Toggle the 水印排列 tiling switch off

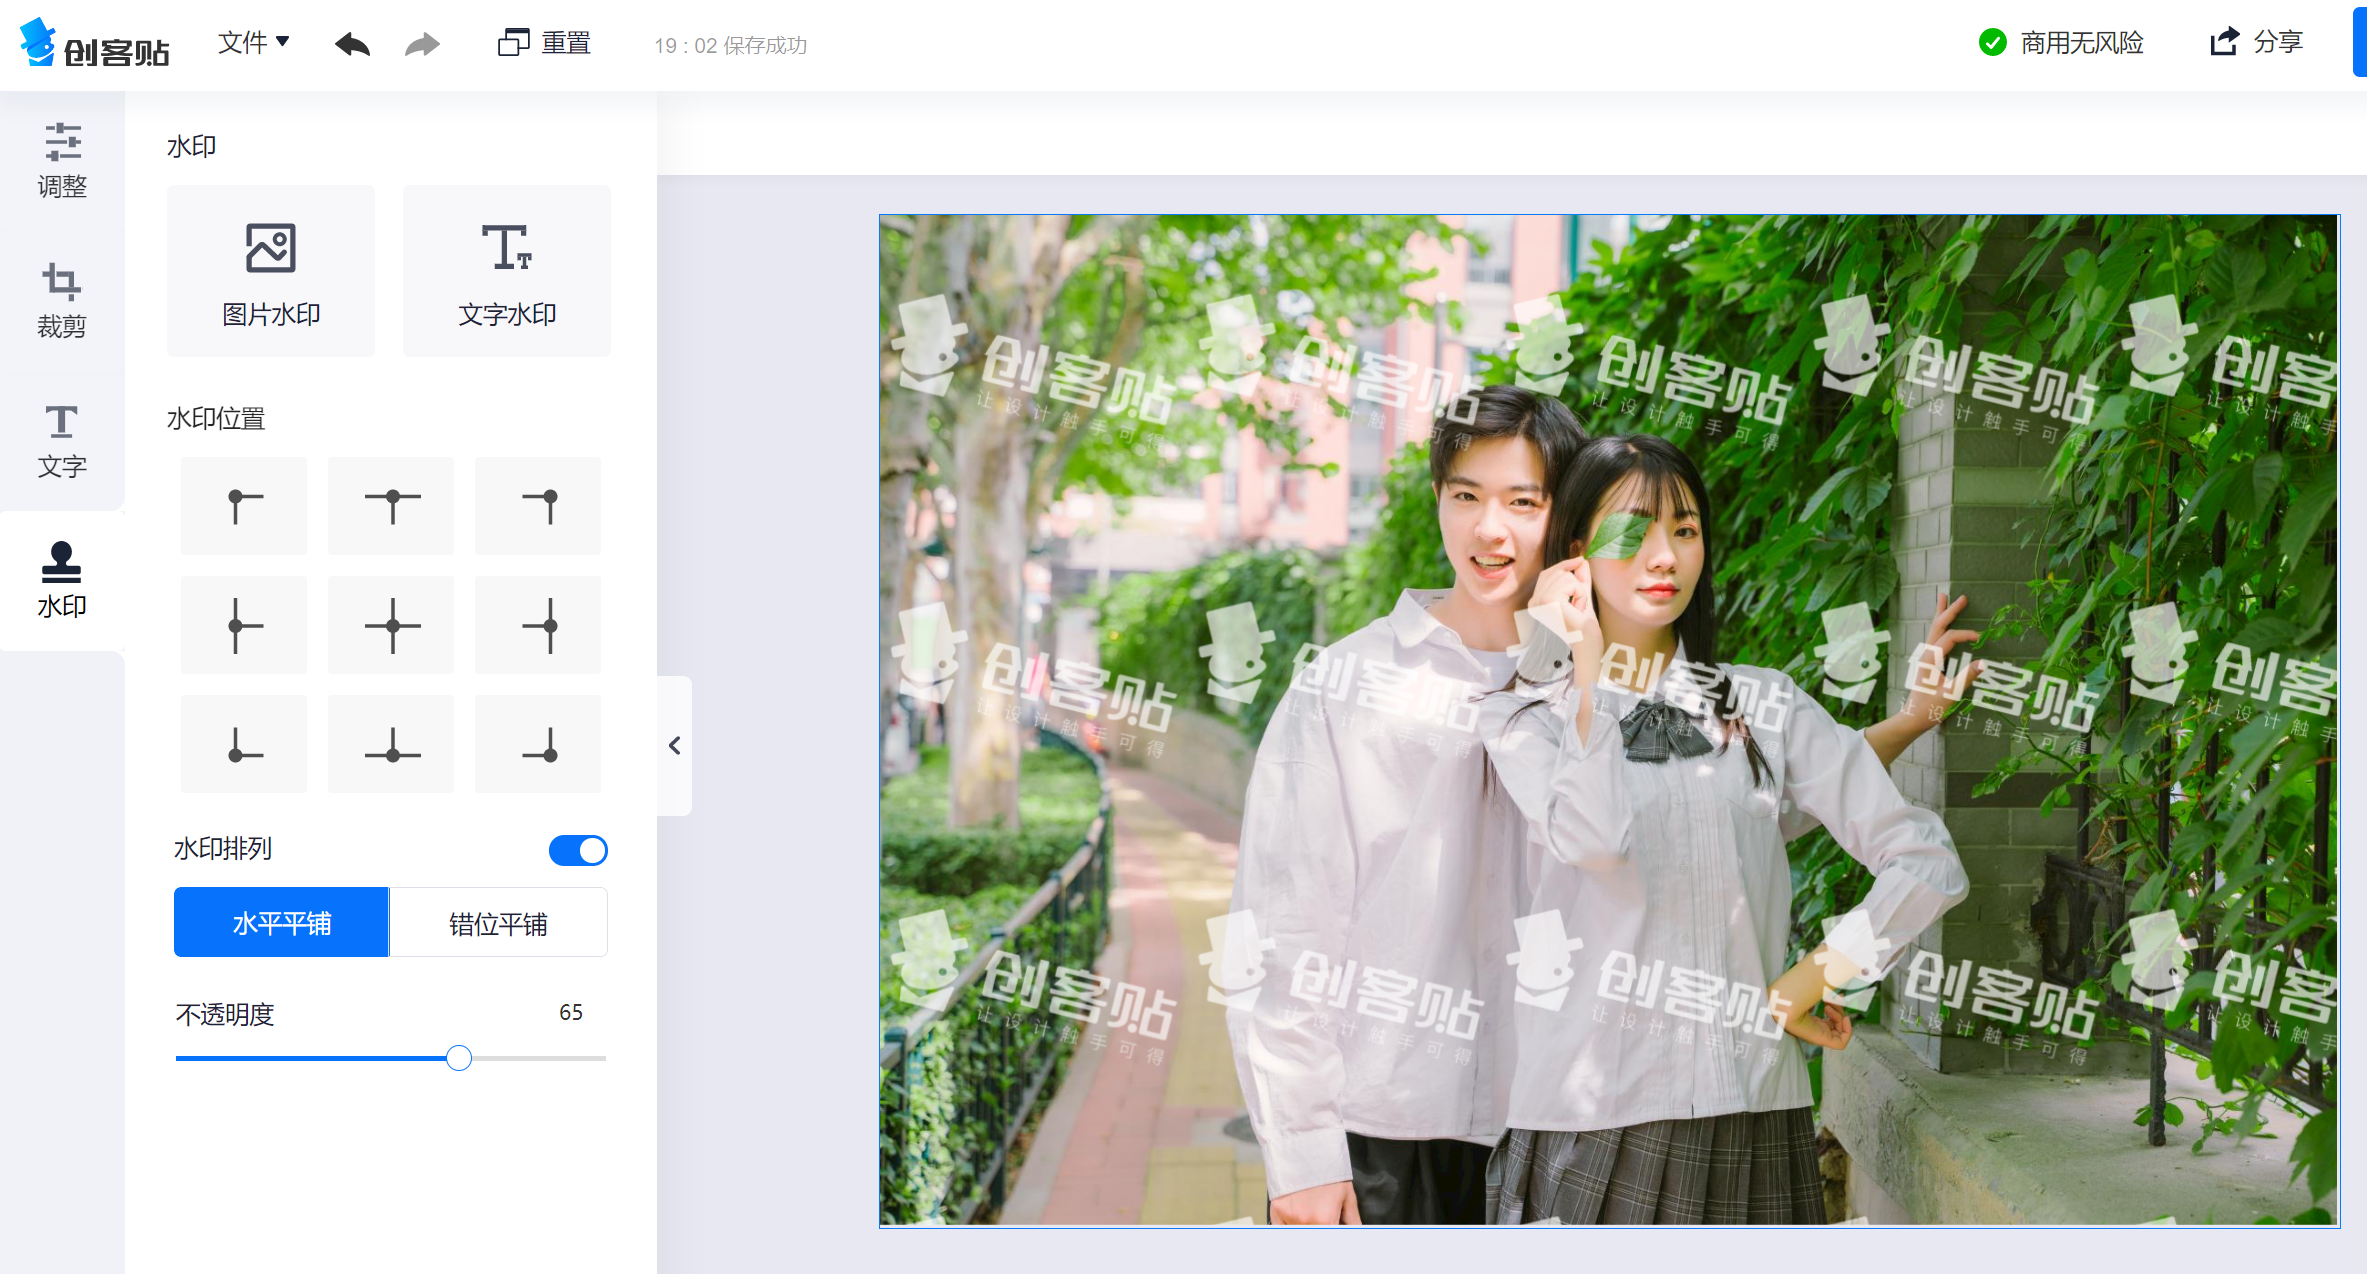578,850
